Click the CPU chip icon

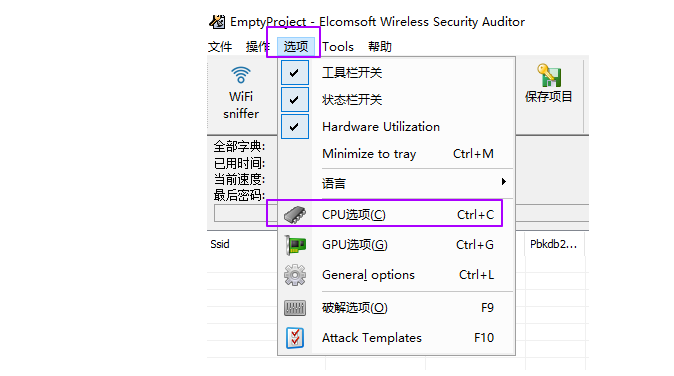[x=295, y=214]
